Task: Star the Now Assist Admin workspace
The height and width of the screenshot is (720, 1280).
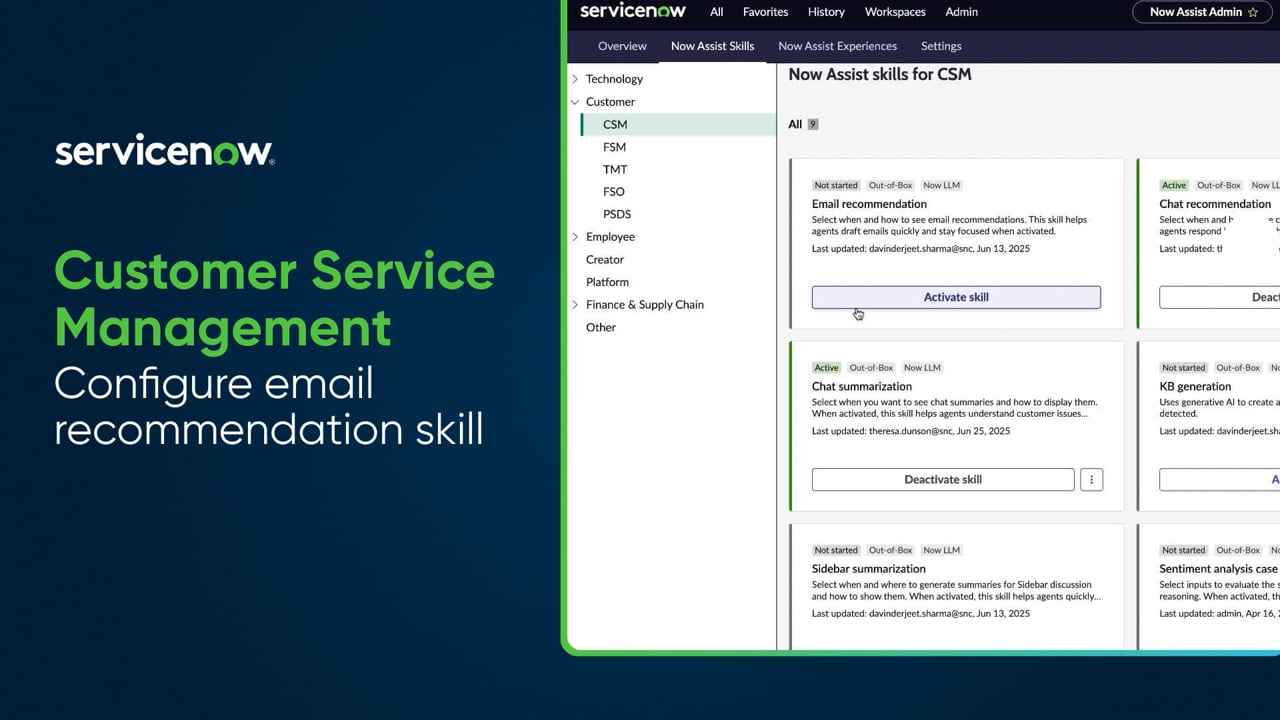Action: point(1253,12)
